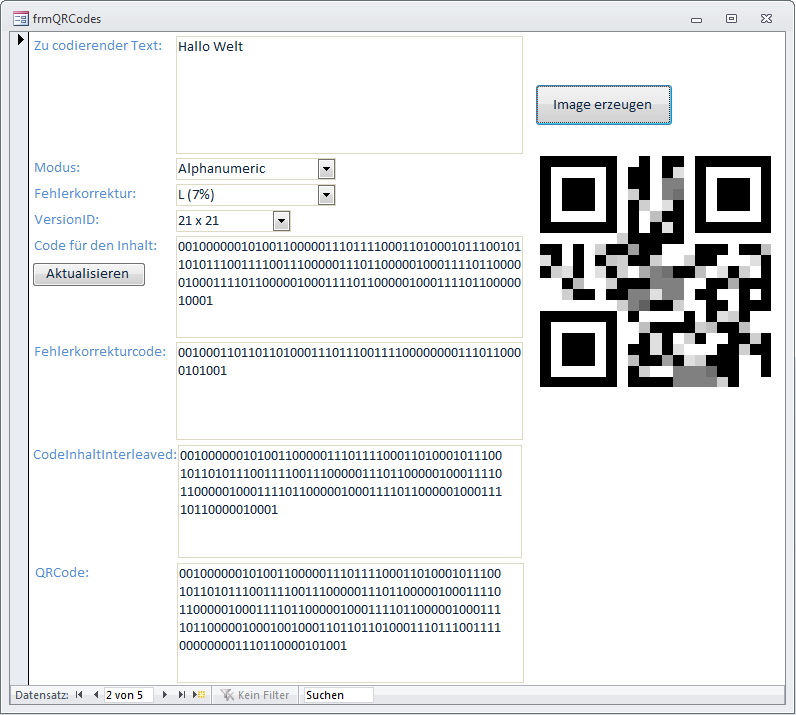Go to previous record navigation icon
796x715 pixels.
(96, 695)
